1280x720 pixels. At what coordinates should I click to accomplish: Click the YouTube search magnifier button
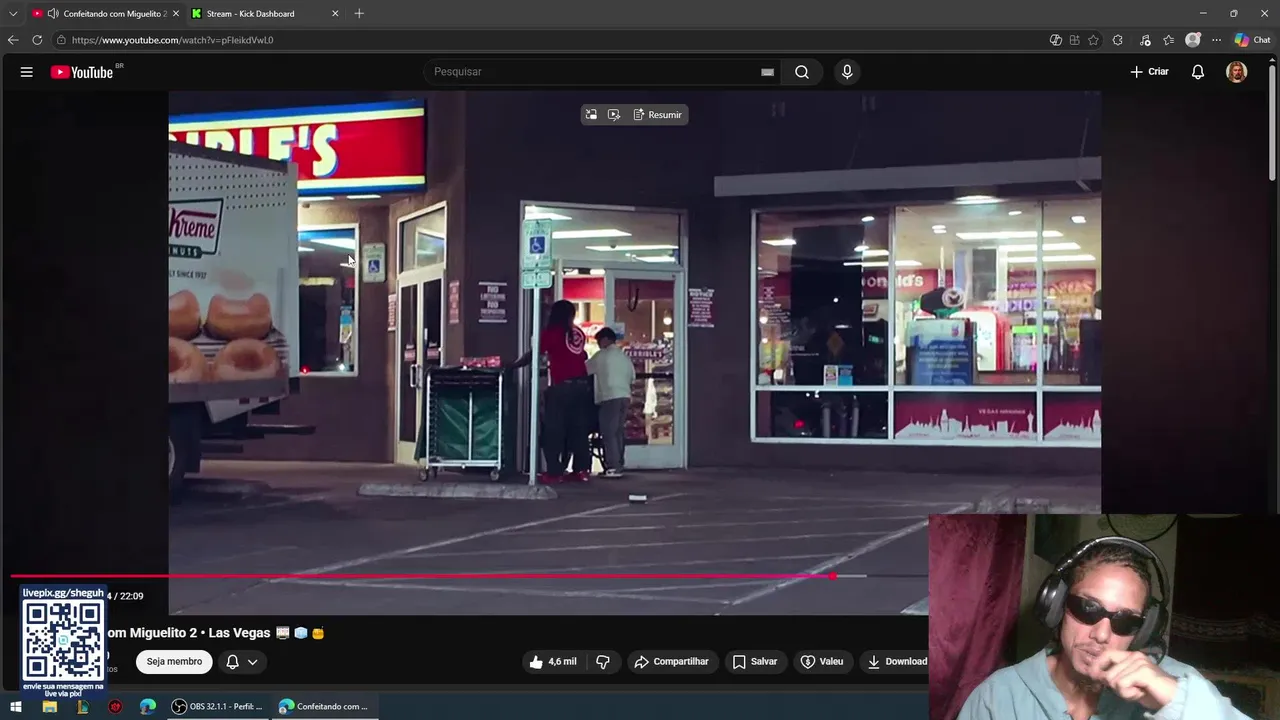802,72
